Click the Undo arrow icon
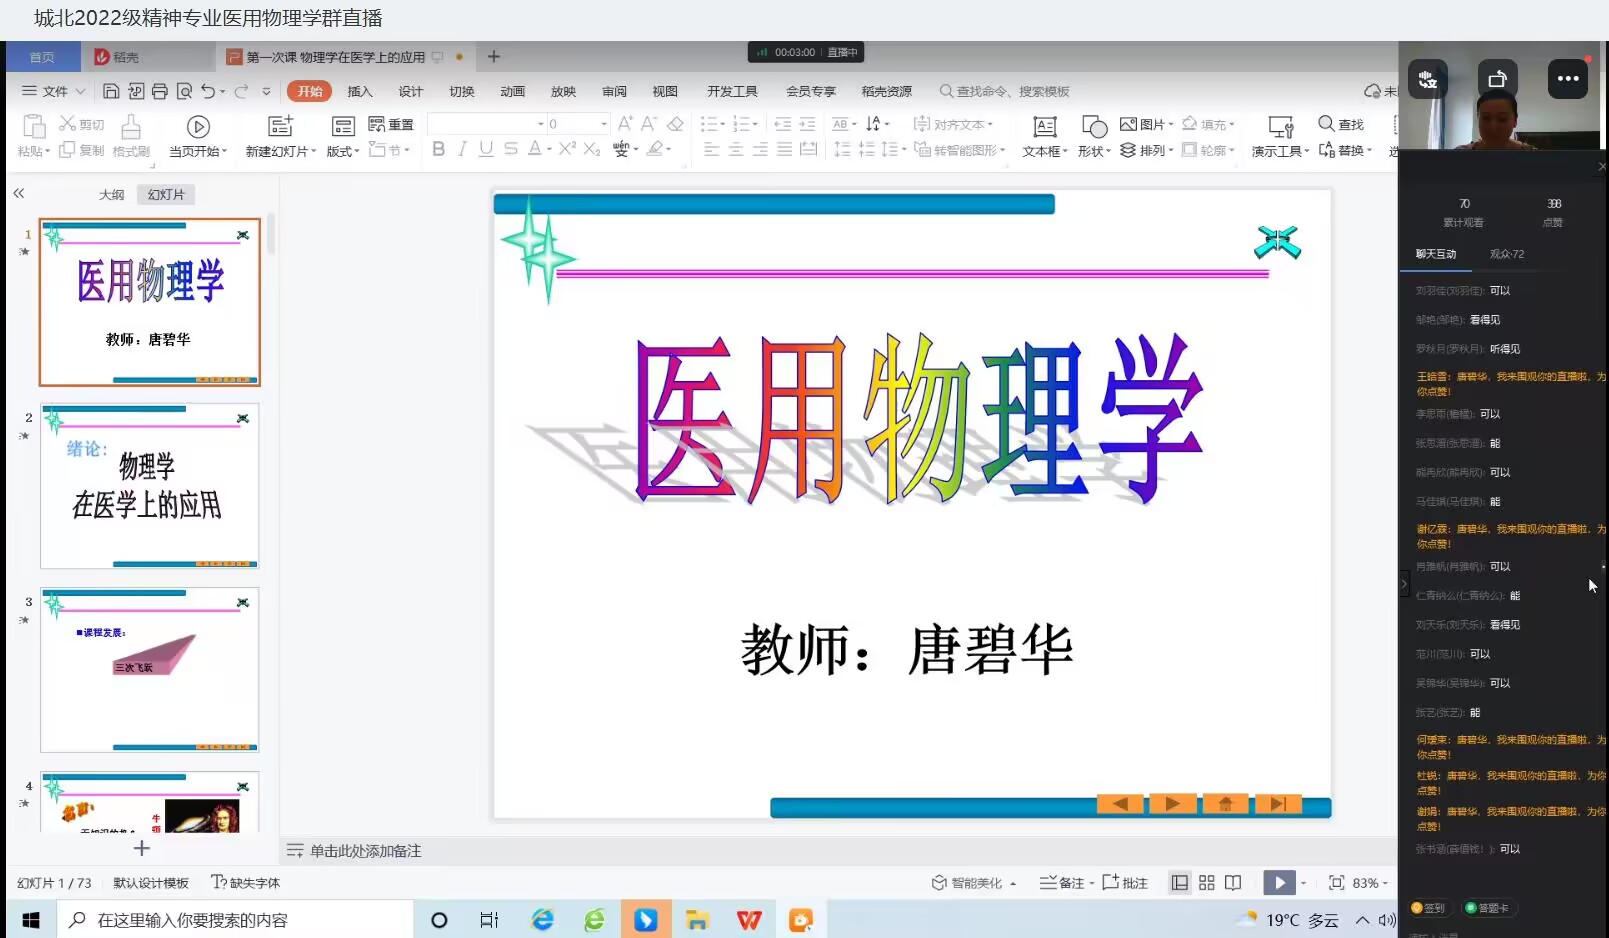Image resolution: width=1609 pixels, height=938 pixels. coord(207,91)
